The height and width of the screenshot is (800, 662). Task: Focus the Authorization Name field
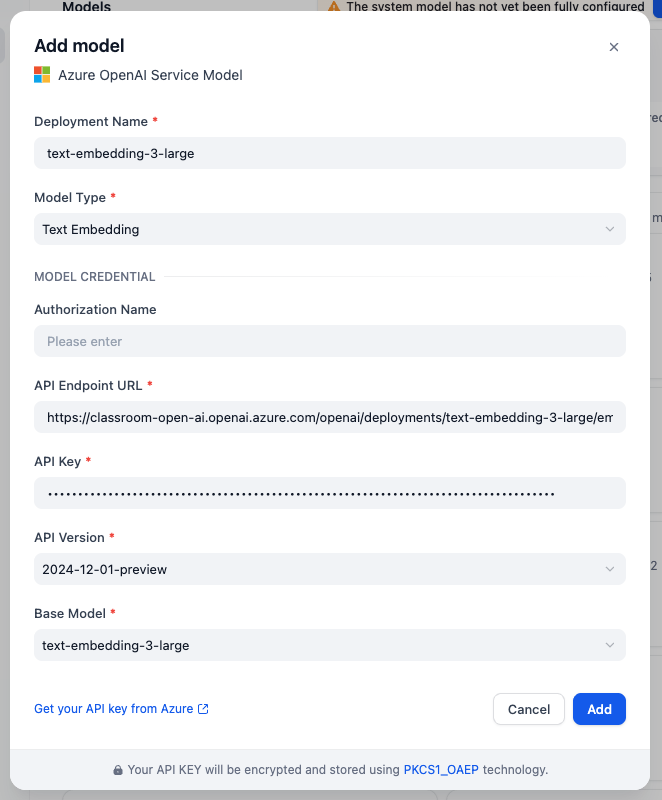click(x=330, y=341)
